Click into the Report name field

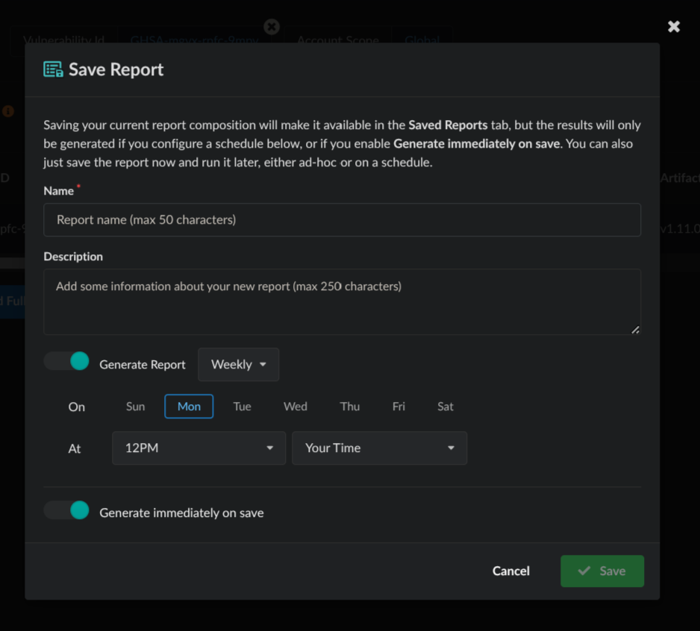(x=341, y=220)
